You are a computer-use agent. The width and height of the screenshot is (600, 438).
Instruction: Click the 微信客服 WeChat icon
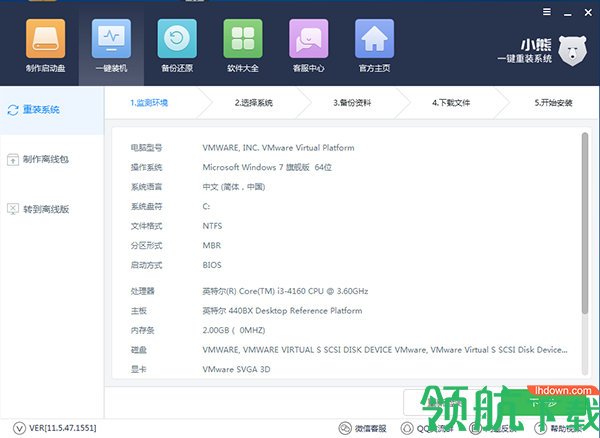(x=345, y=428)
